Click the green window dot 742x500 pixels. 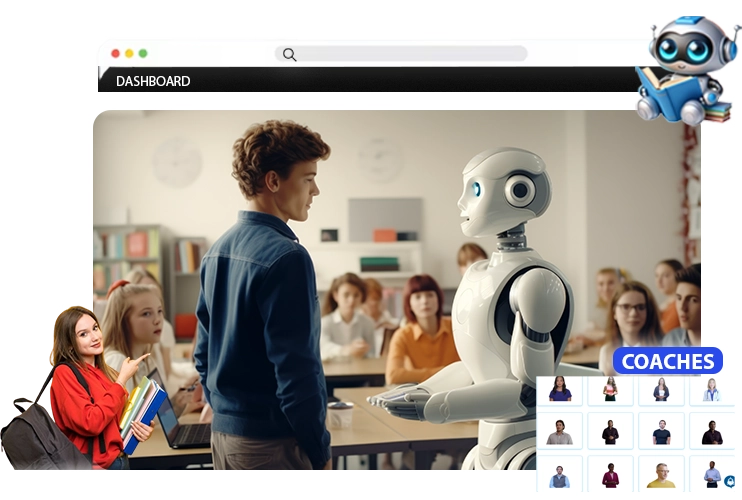point(143,53)
